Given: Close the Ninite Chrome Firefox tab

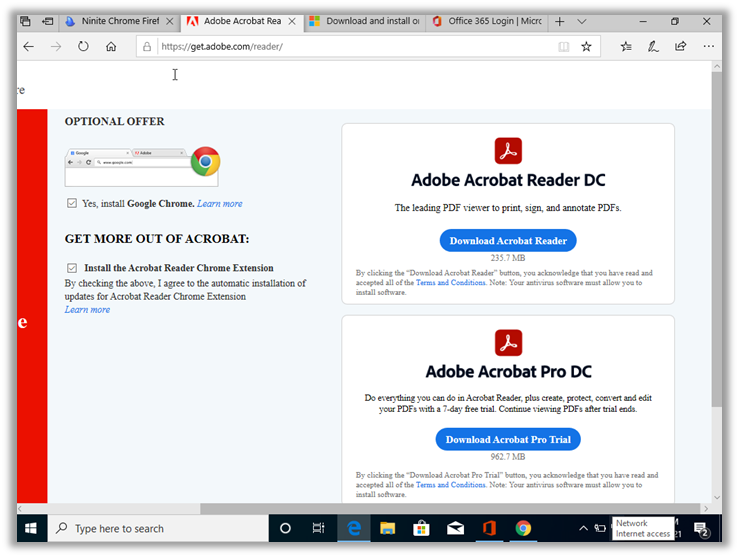Looking at the screenshot, I should coord(170,21).
